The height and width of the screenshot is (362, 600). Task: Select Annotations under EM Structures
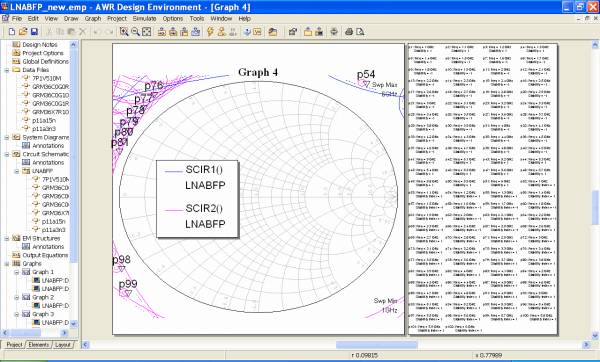coord(48,246)
